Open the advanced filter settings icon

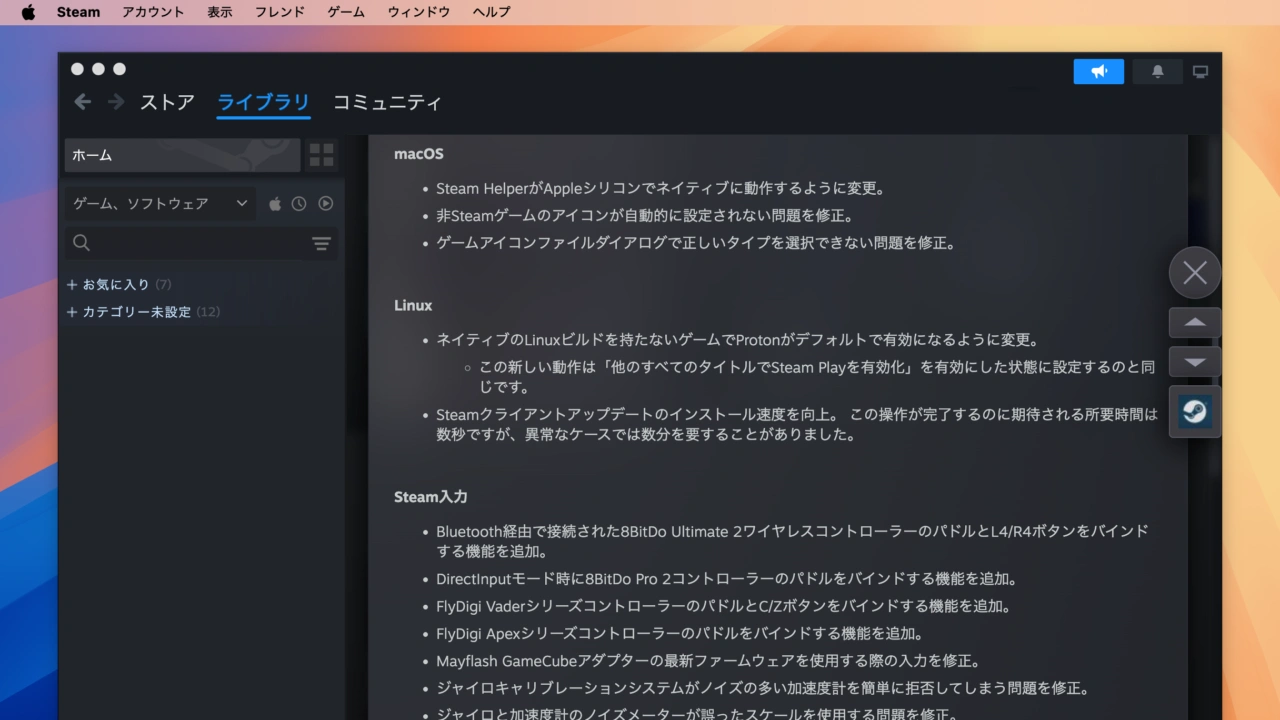[321, 243]
